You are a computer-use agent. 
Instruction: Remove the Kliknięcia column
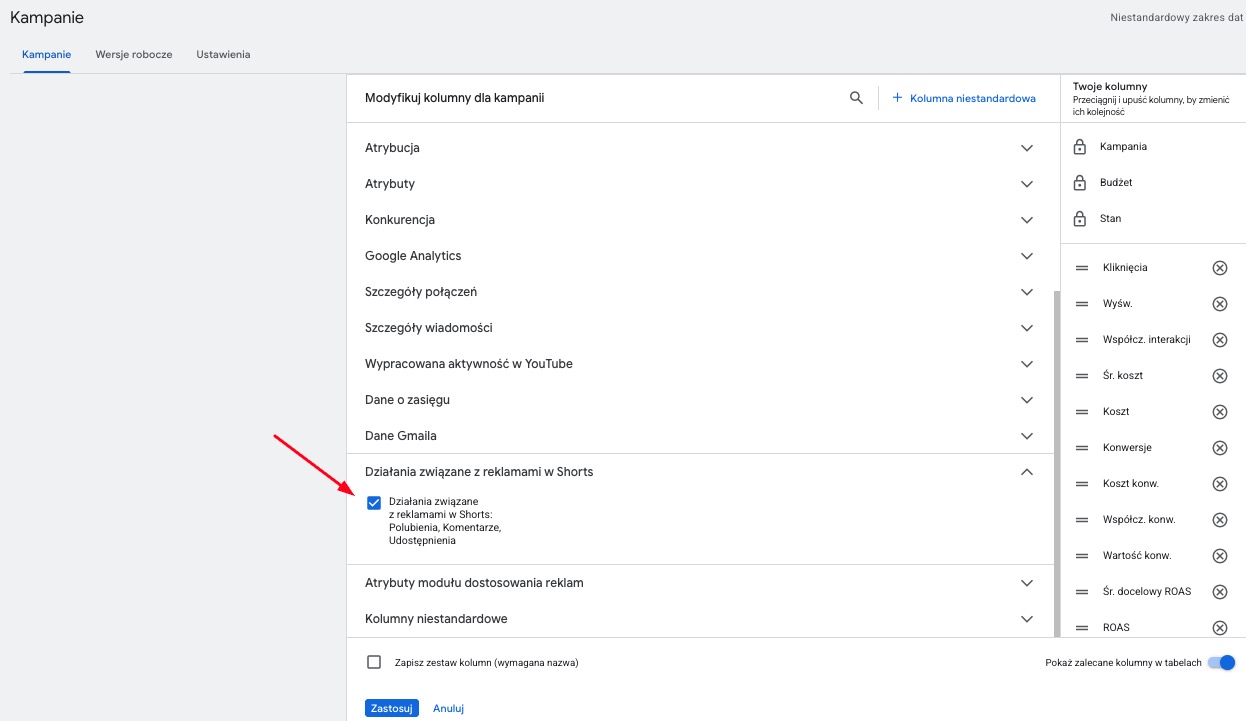(x=1220, y=268)
